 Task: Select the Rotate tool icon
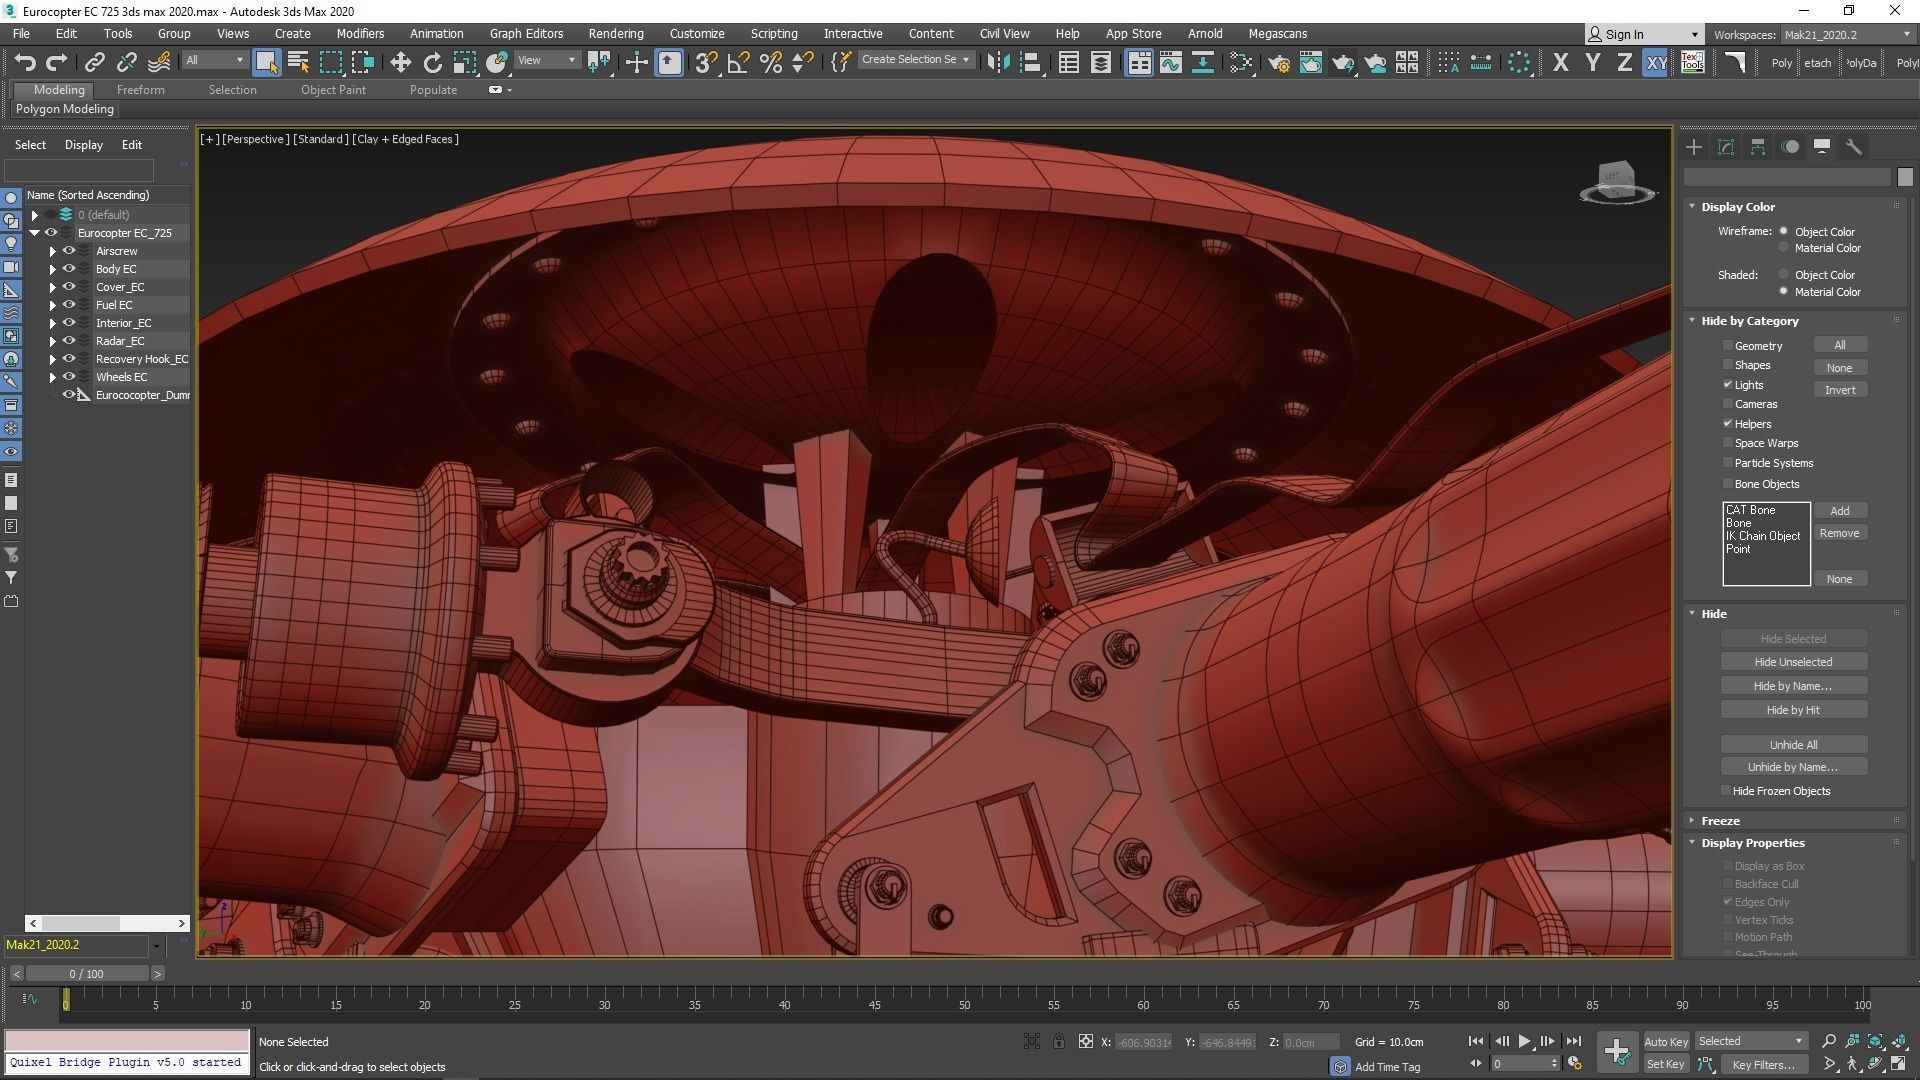tap(432, 62)
